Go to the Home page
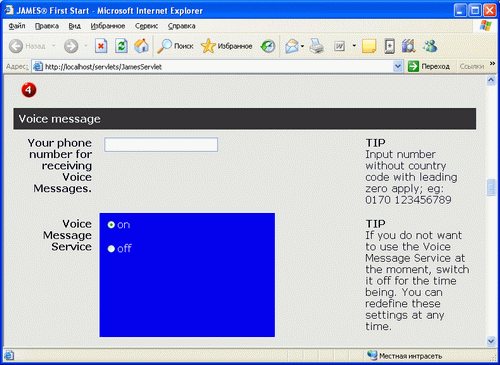This screenshot has width=500, height=365. [x=141, y=46]
